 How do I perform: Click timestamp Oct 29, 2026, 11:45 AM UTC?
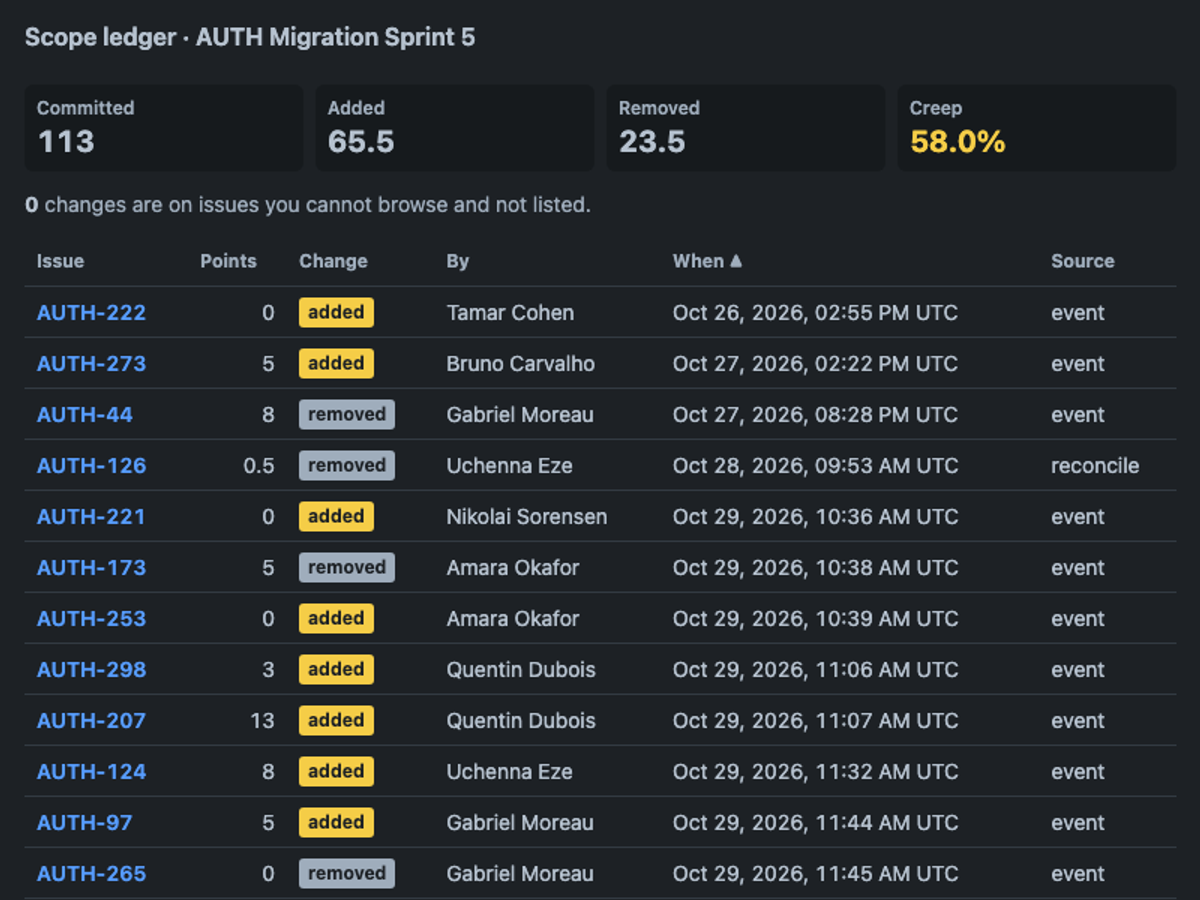815,874
